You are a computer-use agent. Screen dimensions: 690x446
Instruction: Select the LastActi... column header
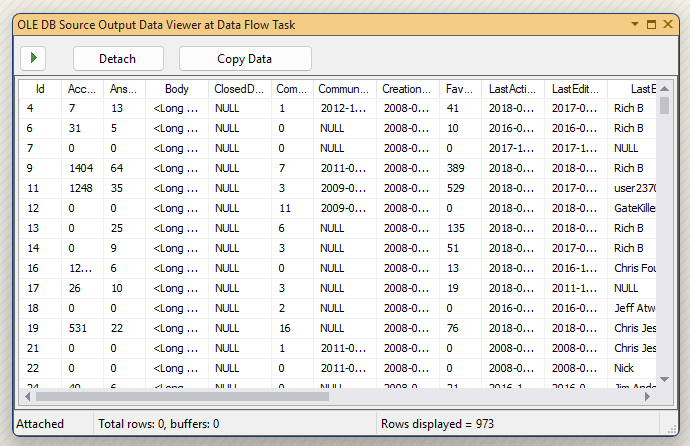513,89
